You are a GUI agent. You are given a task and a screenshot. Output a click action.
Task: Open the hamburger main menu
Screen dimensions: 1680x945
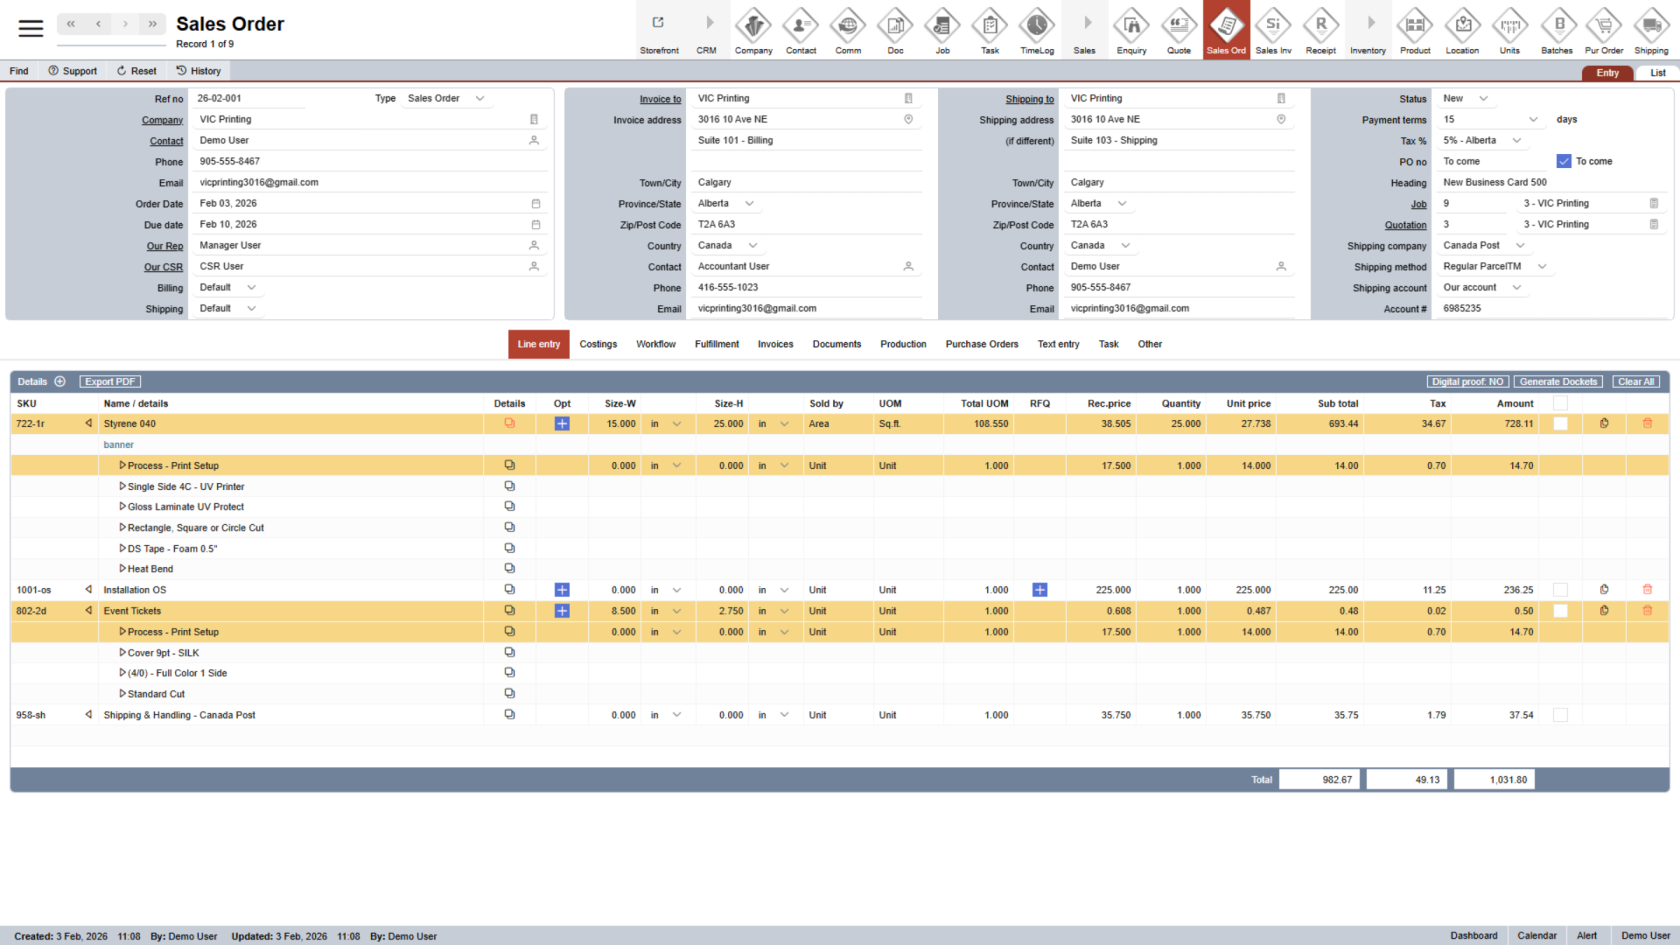click(31, 28)
